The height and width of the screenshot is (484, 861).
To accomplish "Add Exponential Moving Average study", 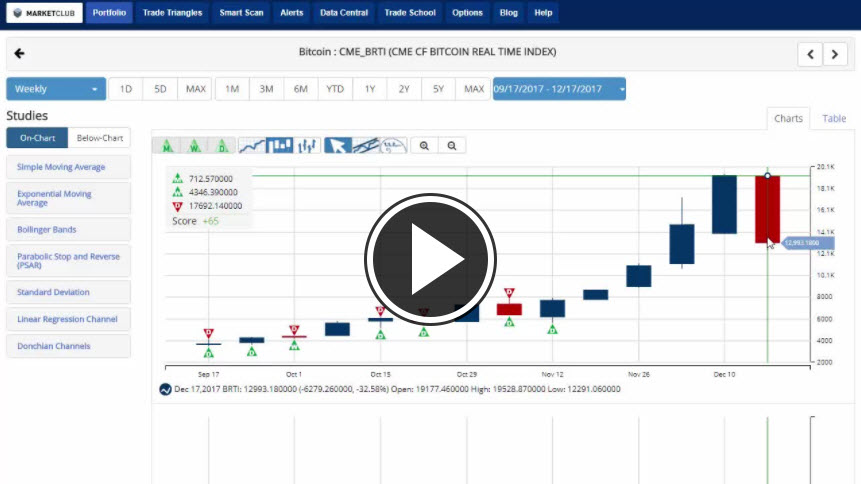I will coord(69,198).
